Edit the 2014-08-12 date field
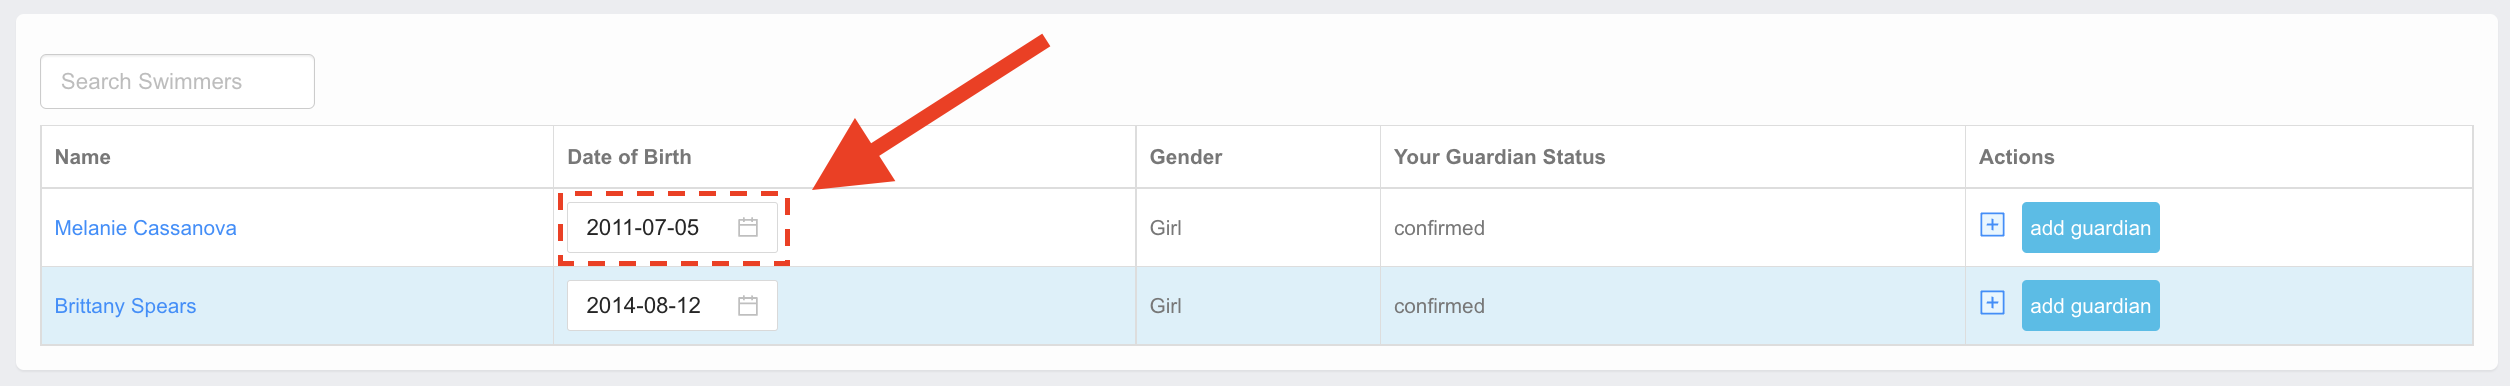The image size is (2510, 386). (x=672, y=306)
